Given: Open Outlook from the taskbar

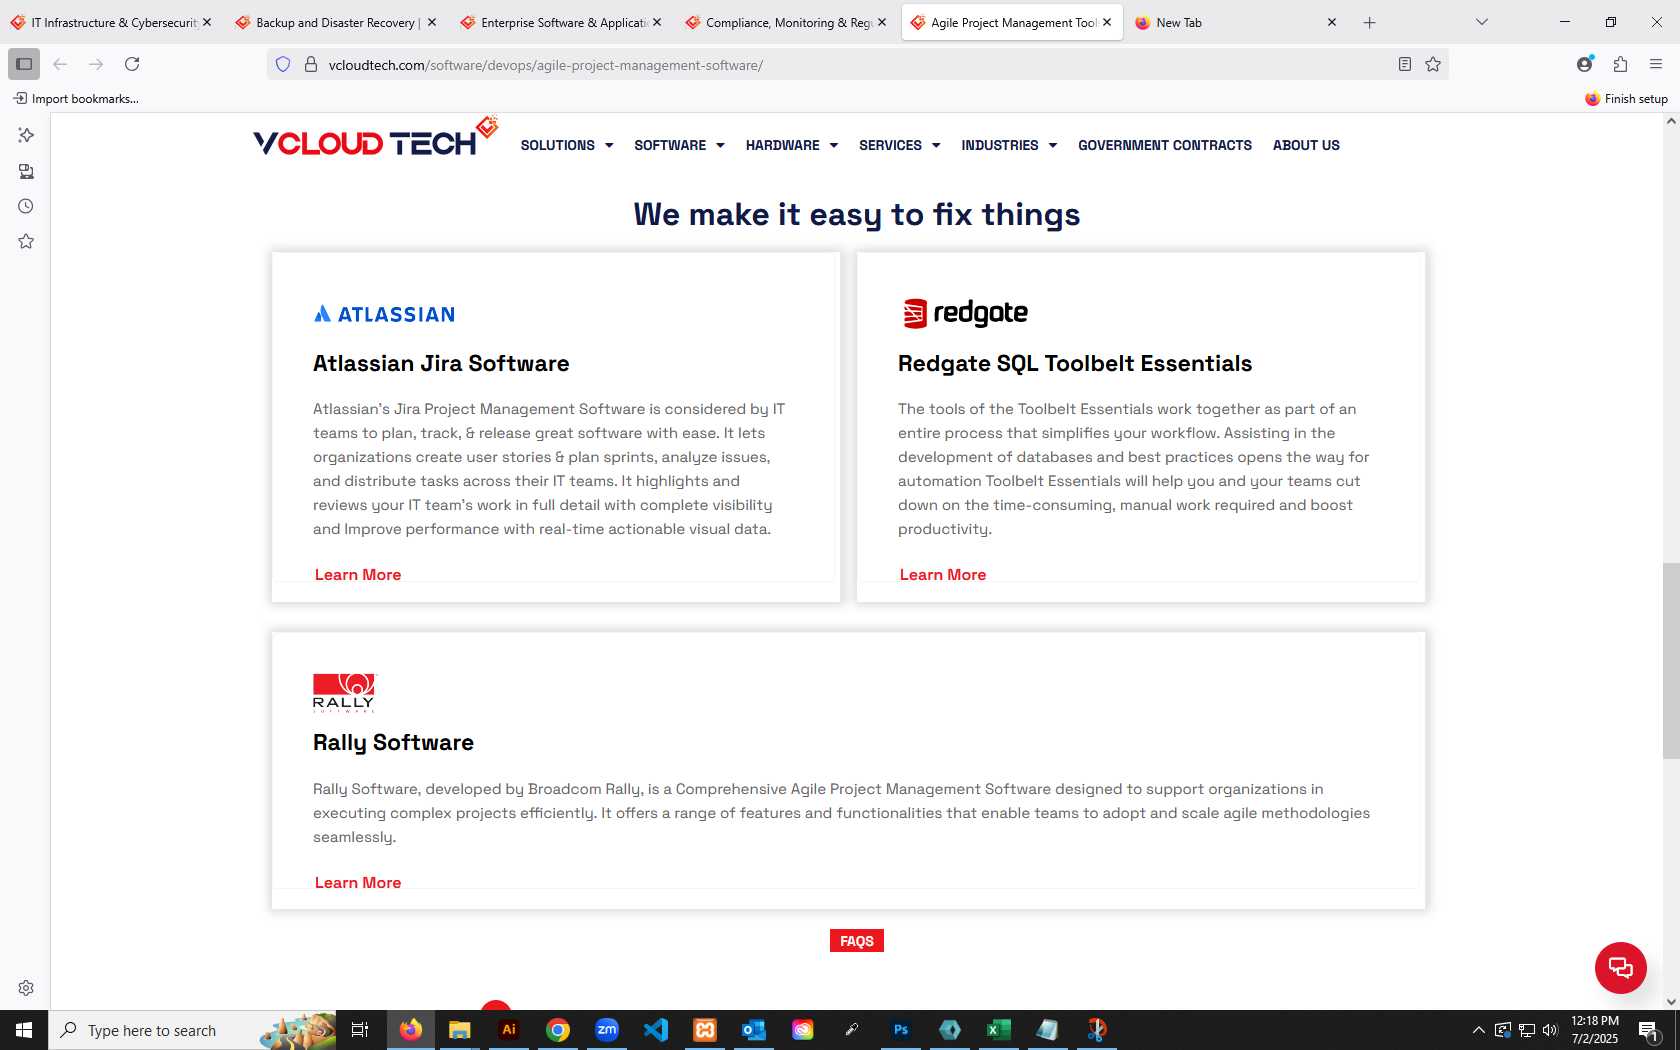Looking at the screenshot, I should point(754,1030).
